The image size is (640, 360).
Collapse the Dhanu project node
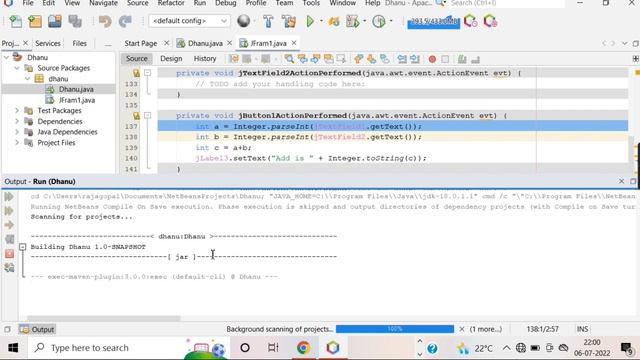coord(6,58)
